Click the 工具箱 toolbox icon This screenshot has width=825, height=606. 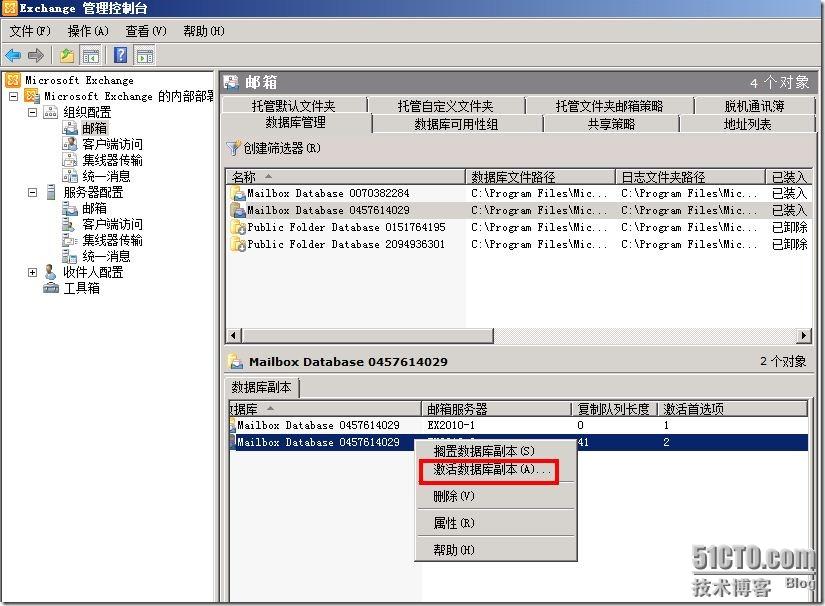pyautogui.click(x=51, y=288)
